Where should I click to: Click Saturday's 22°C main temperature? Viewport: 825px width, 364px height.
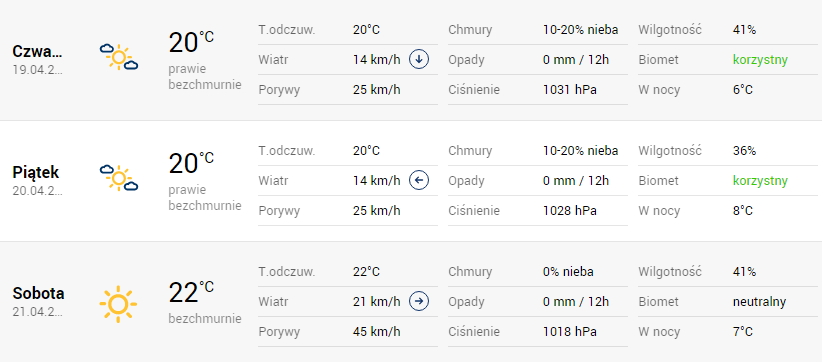[x=191, y=292]
